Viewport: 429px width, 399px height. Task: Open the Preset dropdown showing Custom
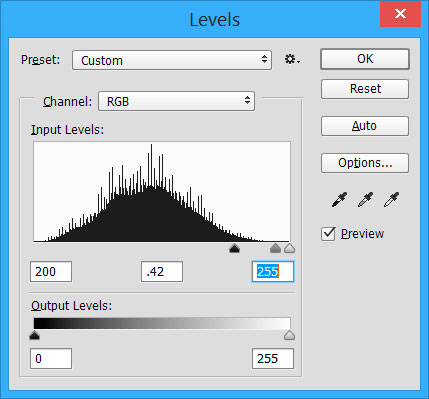pyautogui.click(x=172, y=60)
